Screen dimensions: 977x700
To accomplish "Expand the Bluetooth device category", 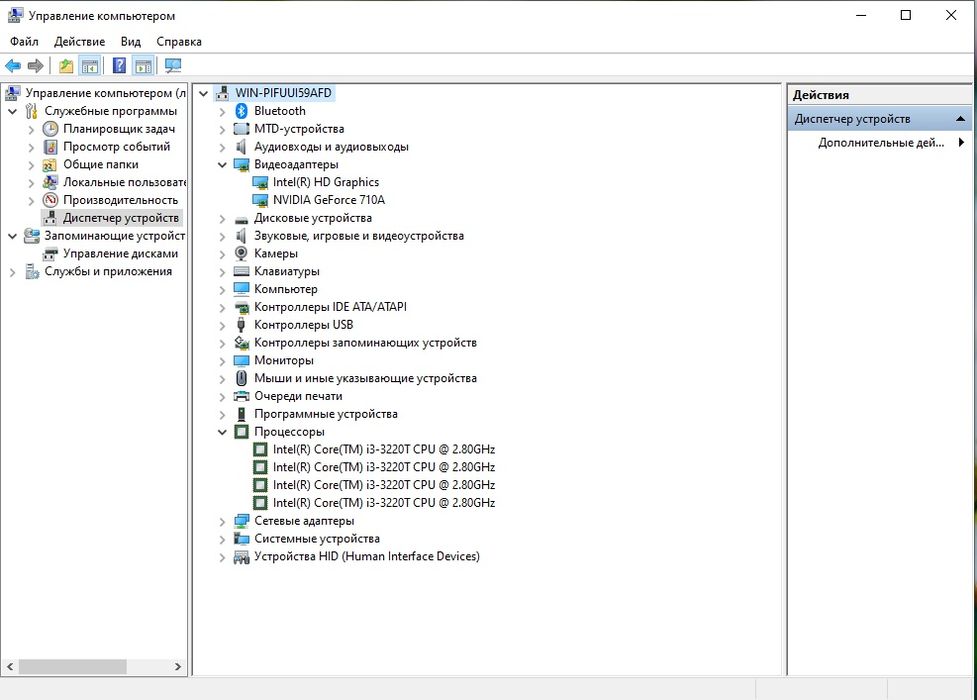I will coord(222,112).
